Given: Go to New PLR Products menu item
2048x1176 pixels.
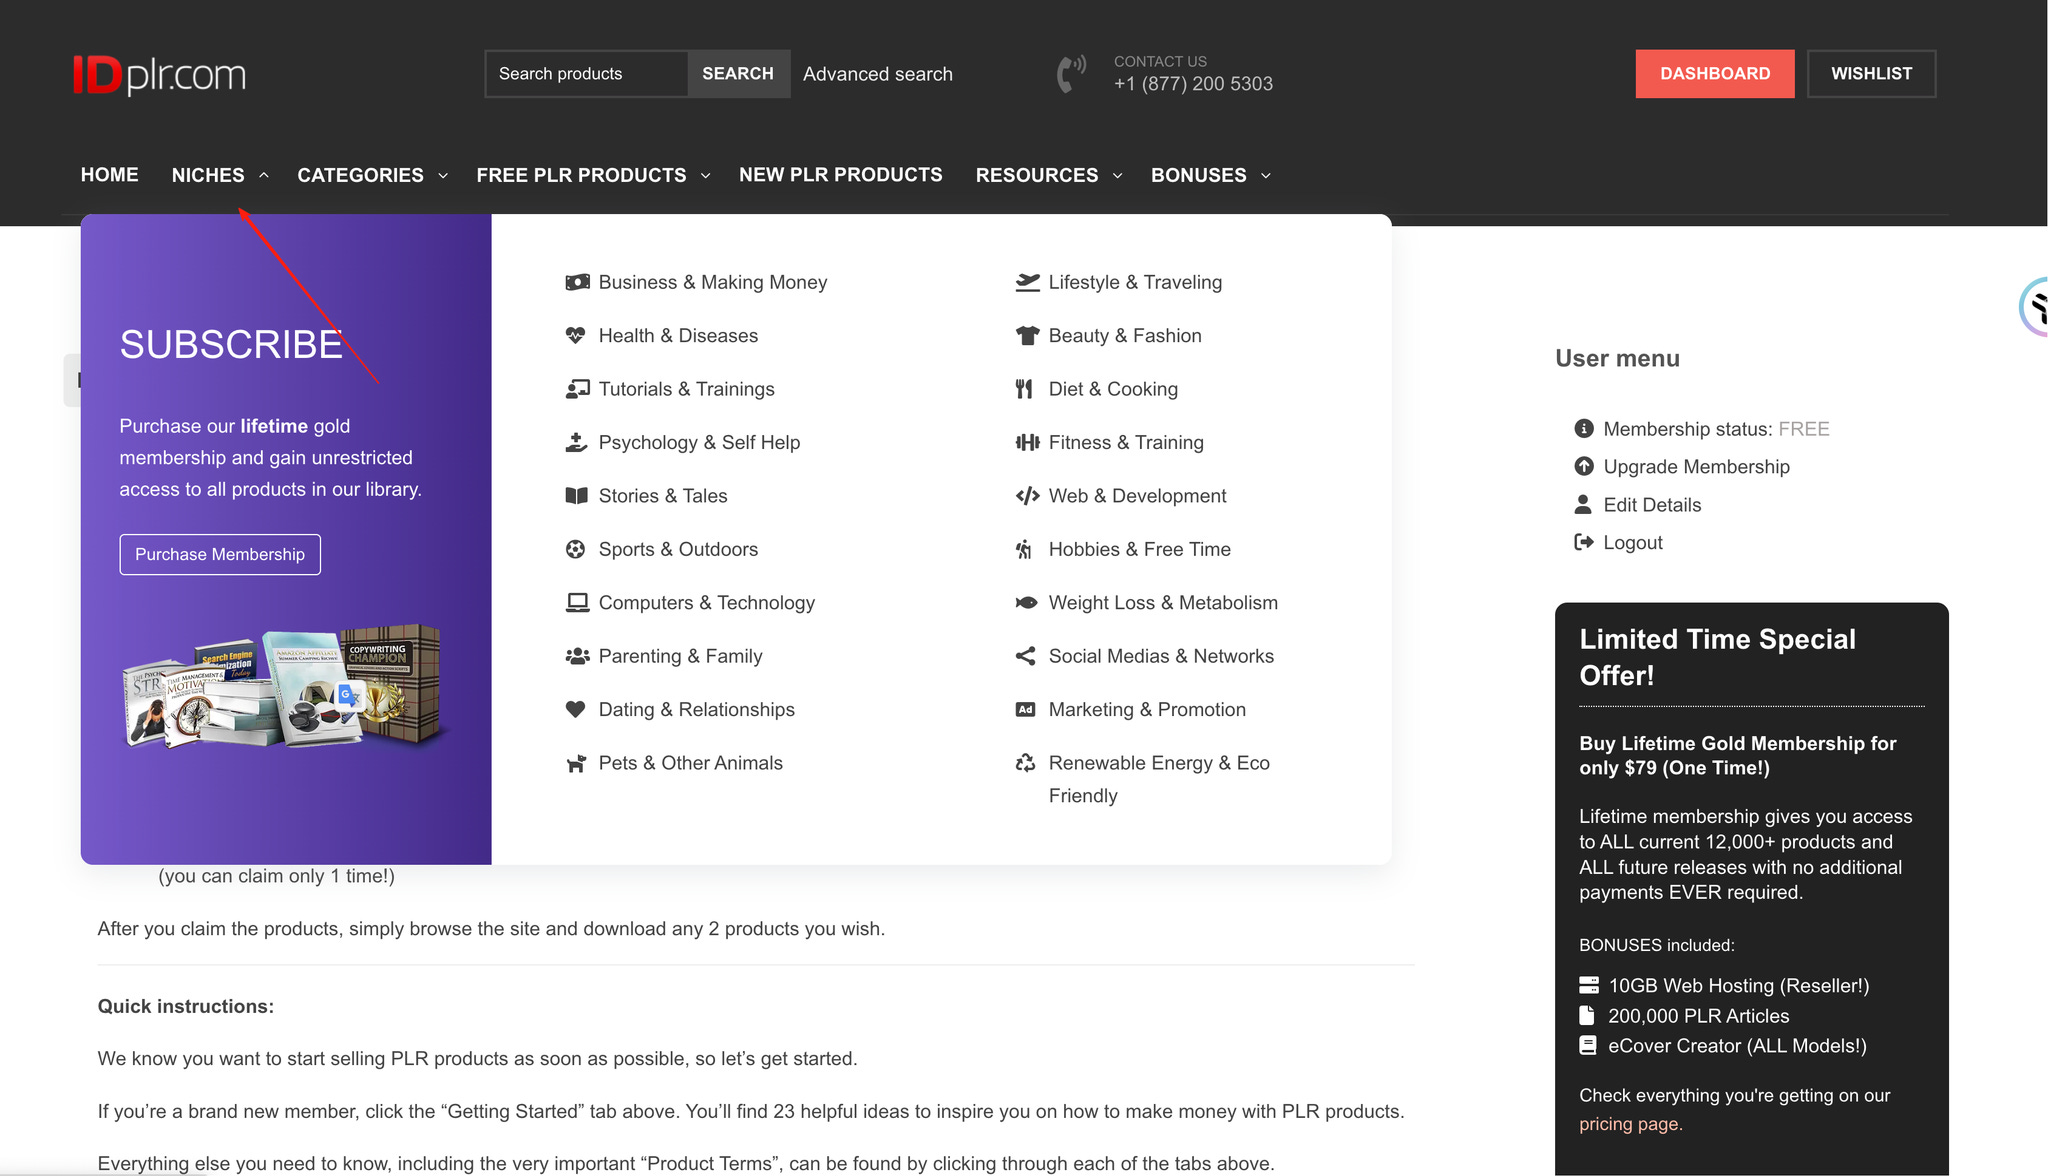Looking at the screenshot, I should point(840,175).
